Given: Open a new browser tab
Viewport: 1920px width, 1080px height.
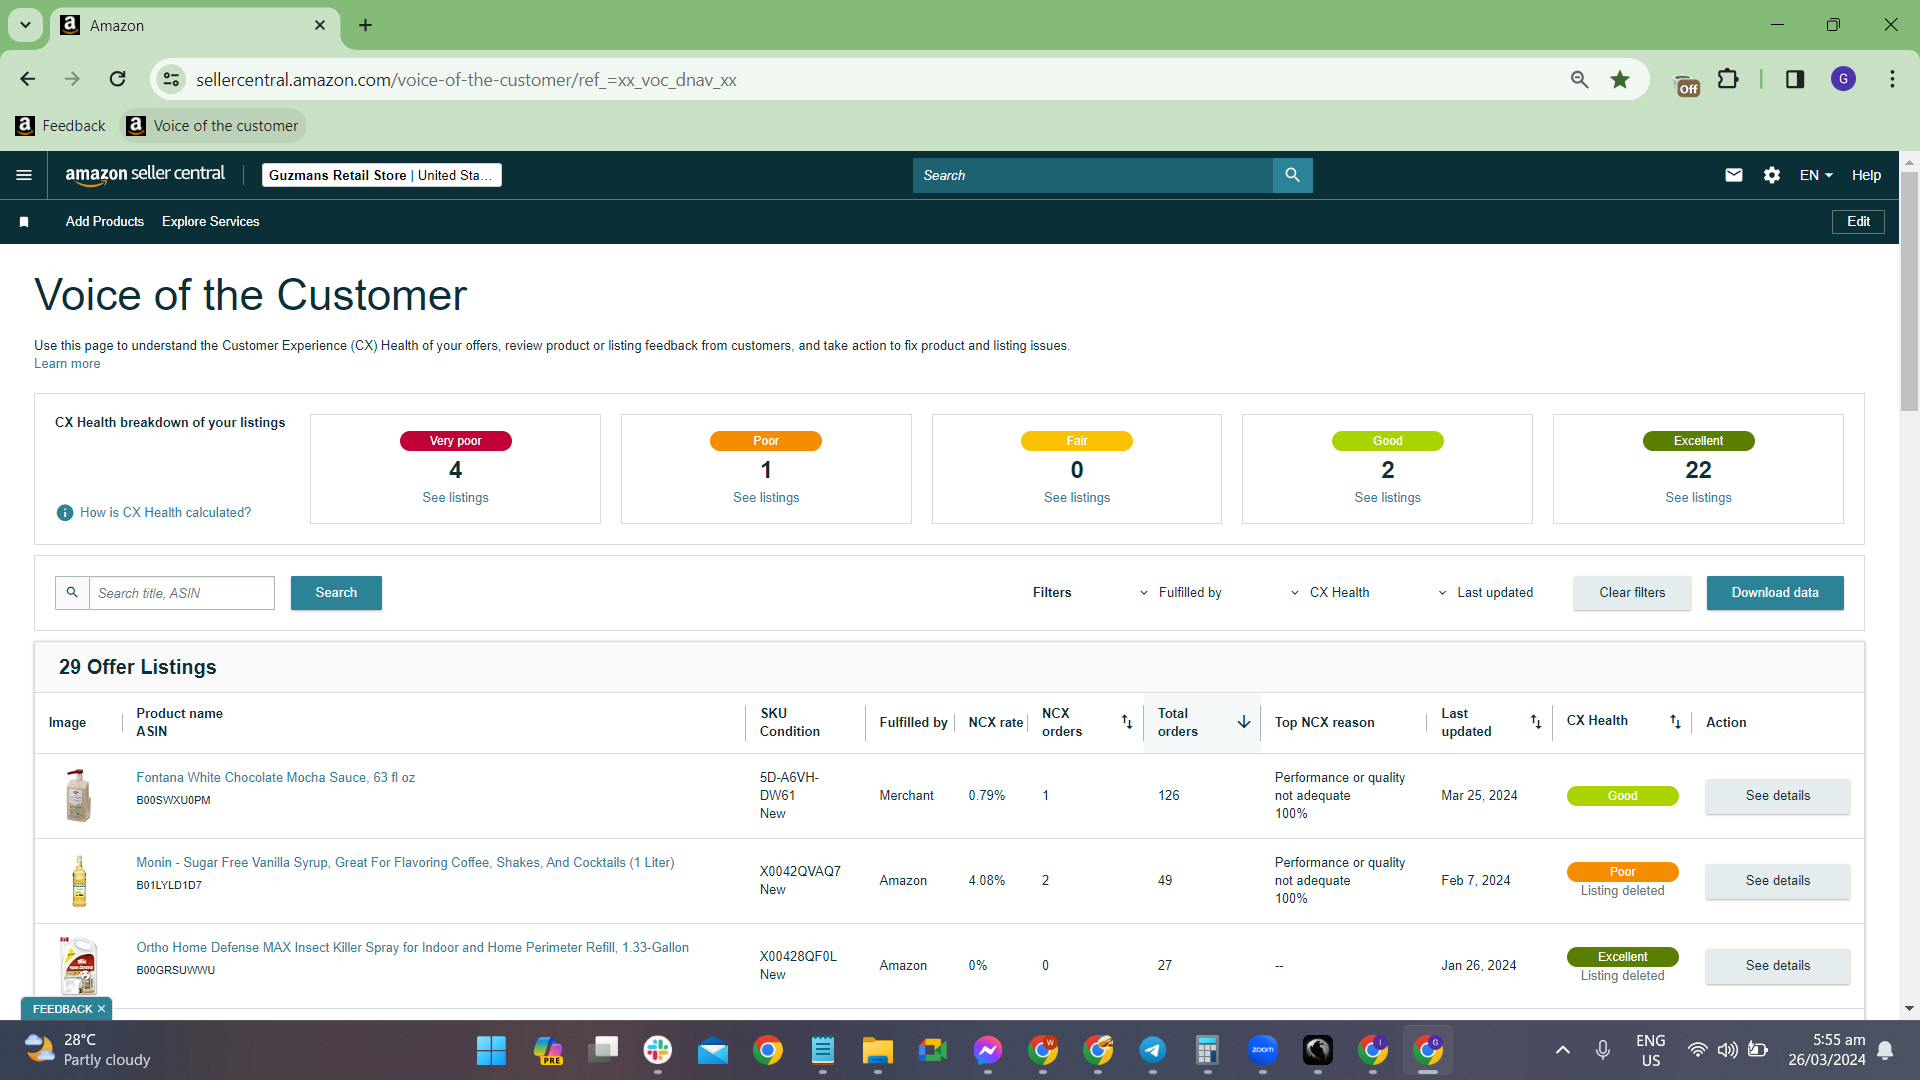Looking at the screenshot, I should pos(366,25).
